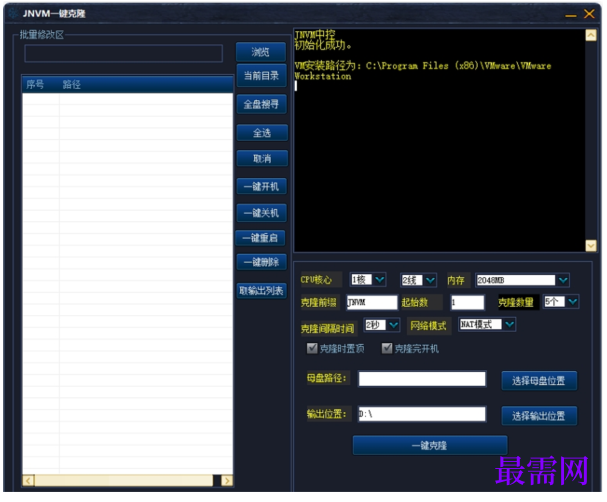This screenshot has width=607, height=502.
Task: Click the list's horizontal scrollbar thumb
Action: point(123,480)
